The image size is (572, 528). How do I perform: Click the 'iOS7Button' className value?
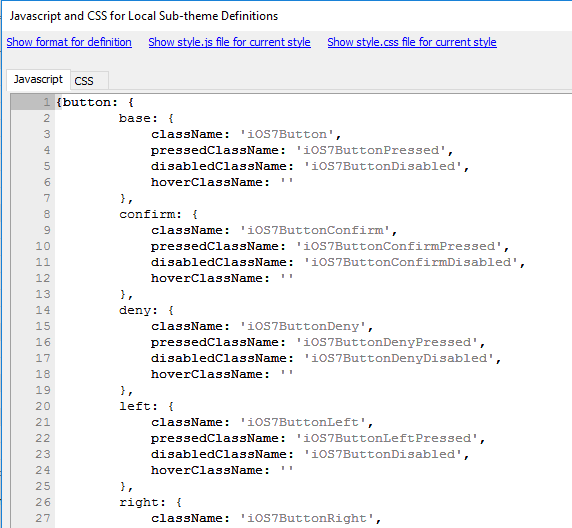pyautogui.click(x=287, y=134)
